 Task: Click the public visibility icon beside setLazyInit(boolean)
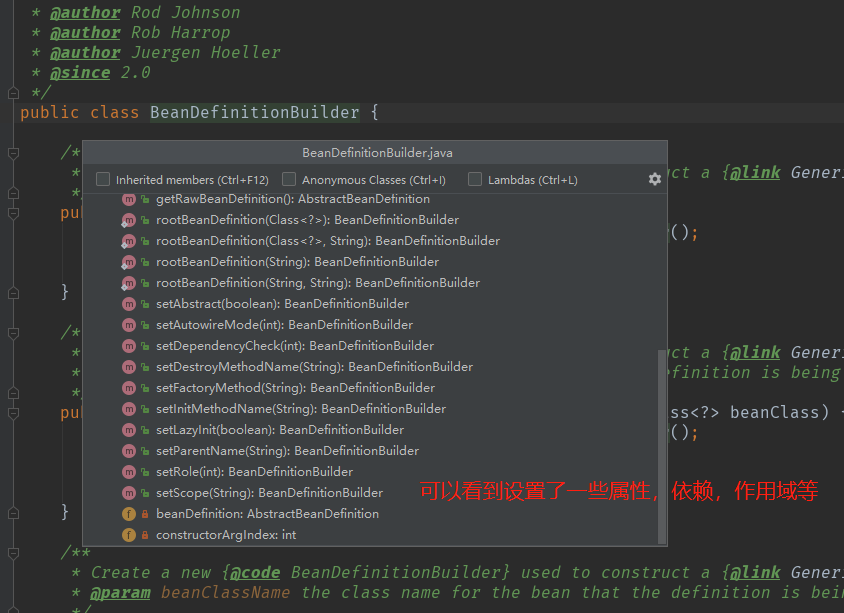tap(145, 430)
